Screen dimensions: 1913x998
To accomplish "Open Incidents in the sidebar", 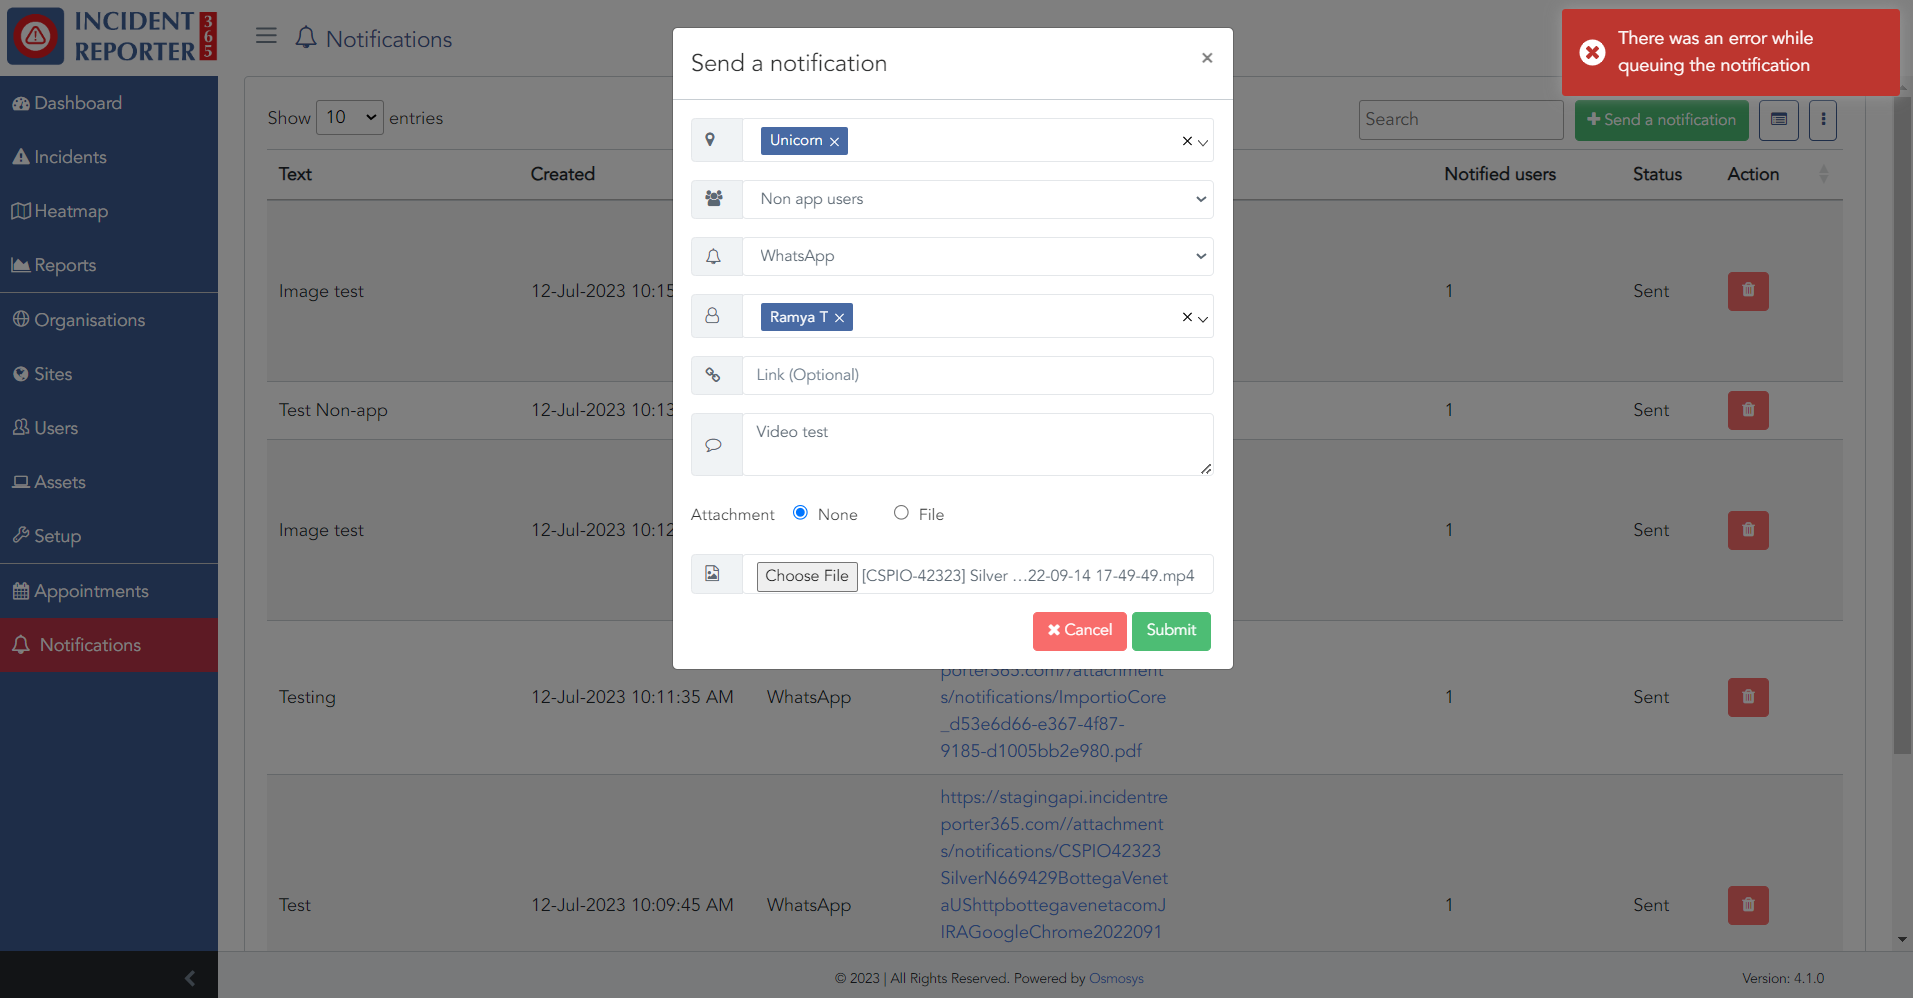I will pos(70,157).
